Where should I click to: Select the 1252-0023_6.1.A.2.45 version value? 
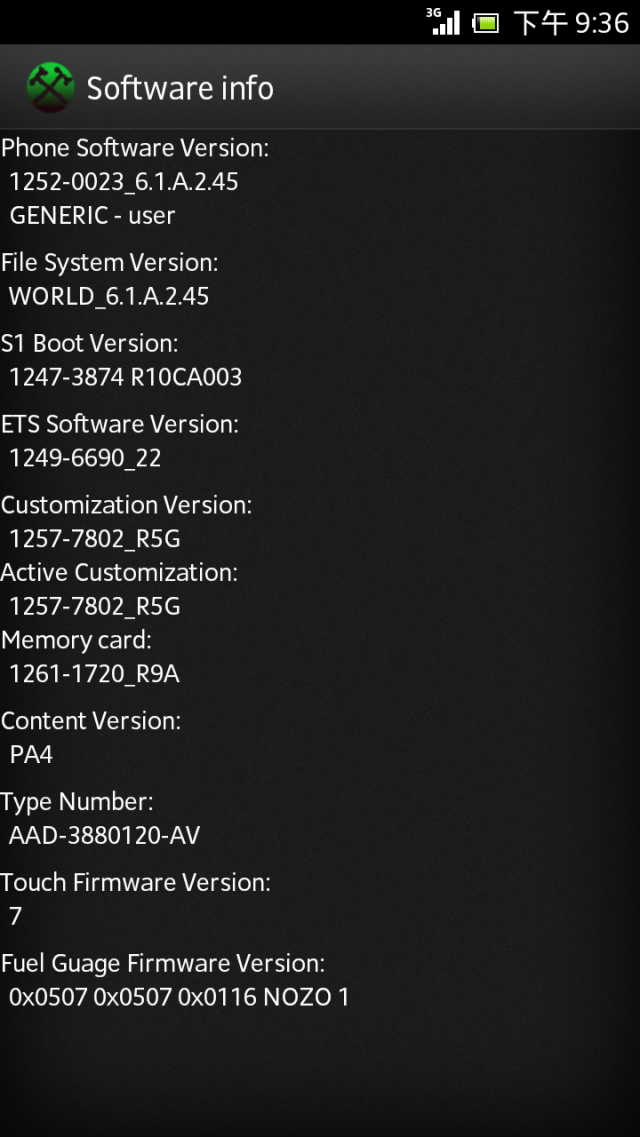pyautogui.click(x=123, y=181)
